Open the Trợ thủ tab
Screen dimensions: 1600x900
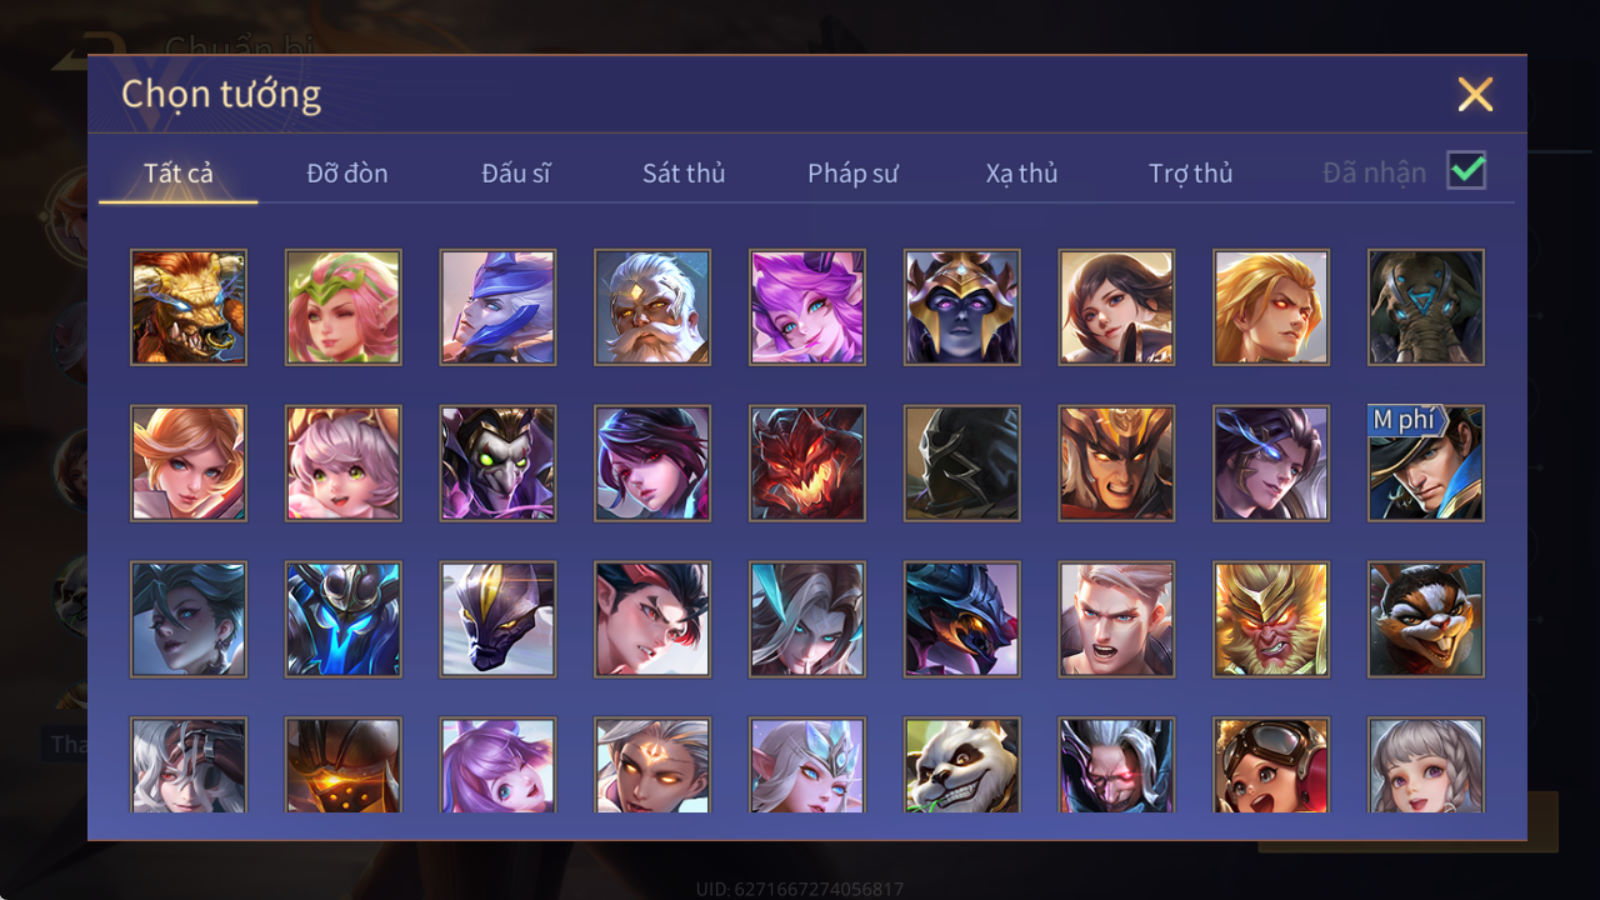click(x=1190, y=173)
